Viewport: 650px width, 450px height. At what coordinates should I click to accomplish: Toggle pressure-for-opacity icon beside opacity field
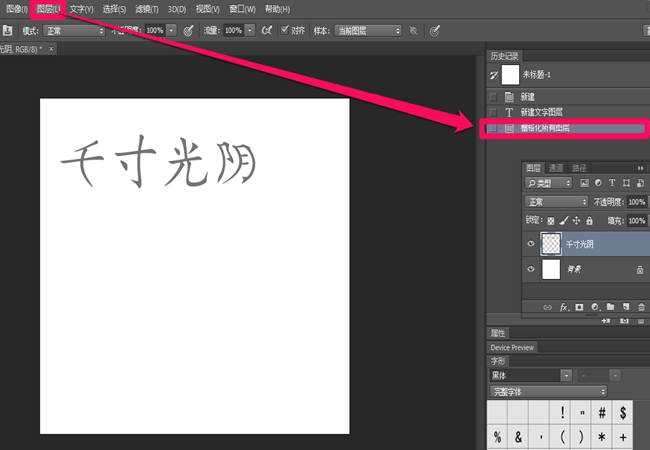click(189, 30)
